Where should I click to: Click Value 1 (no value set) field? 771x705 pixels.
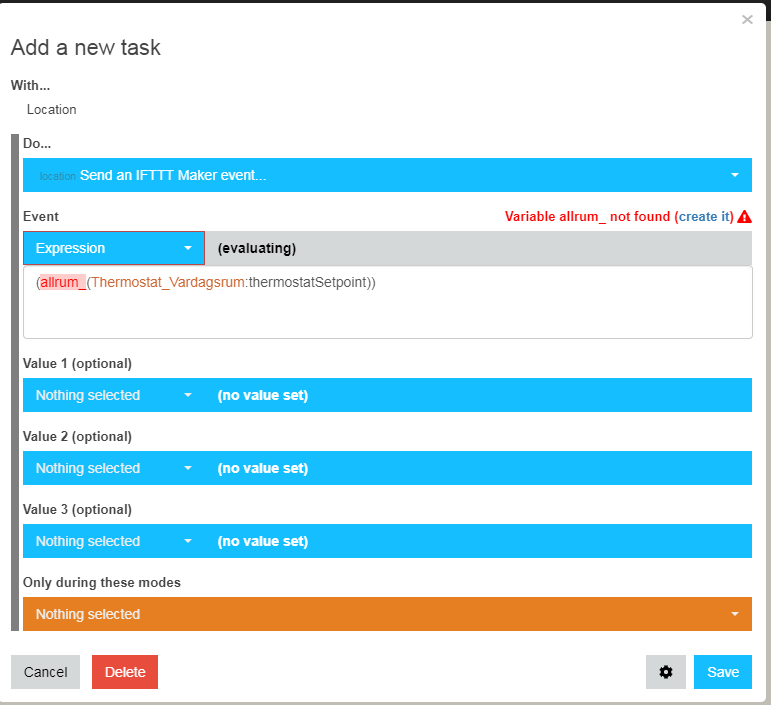(x=478, y=395)
